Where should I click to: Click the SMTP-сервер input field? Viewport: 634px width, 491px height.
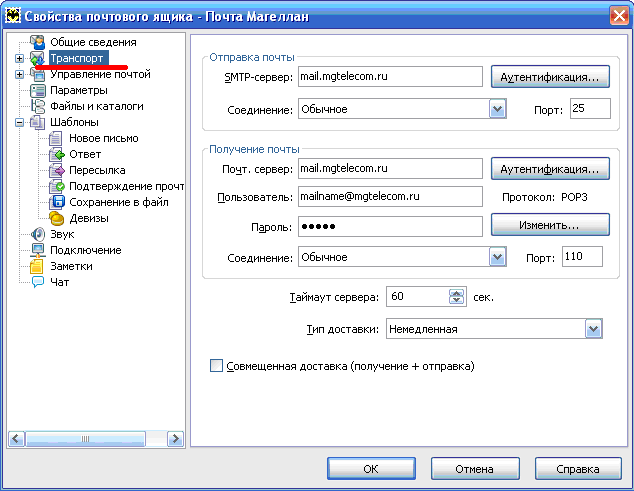coord(390,77)
